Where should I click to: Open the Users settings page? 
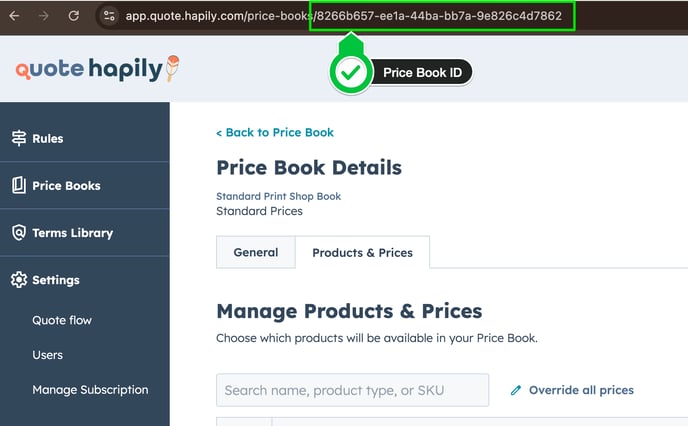[x=47, y=355]
